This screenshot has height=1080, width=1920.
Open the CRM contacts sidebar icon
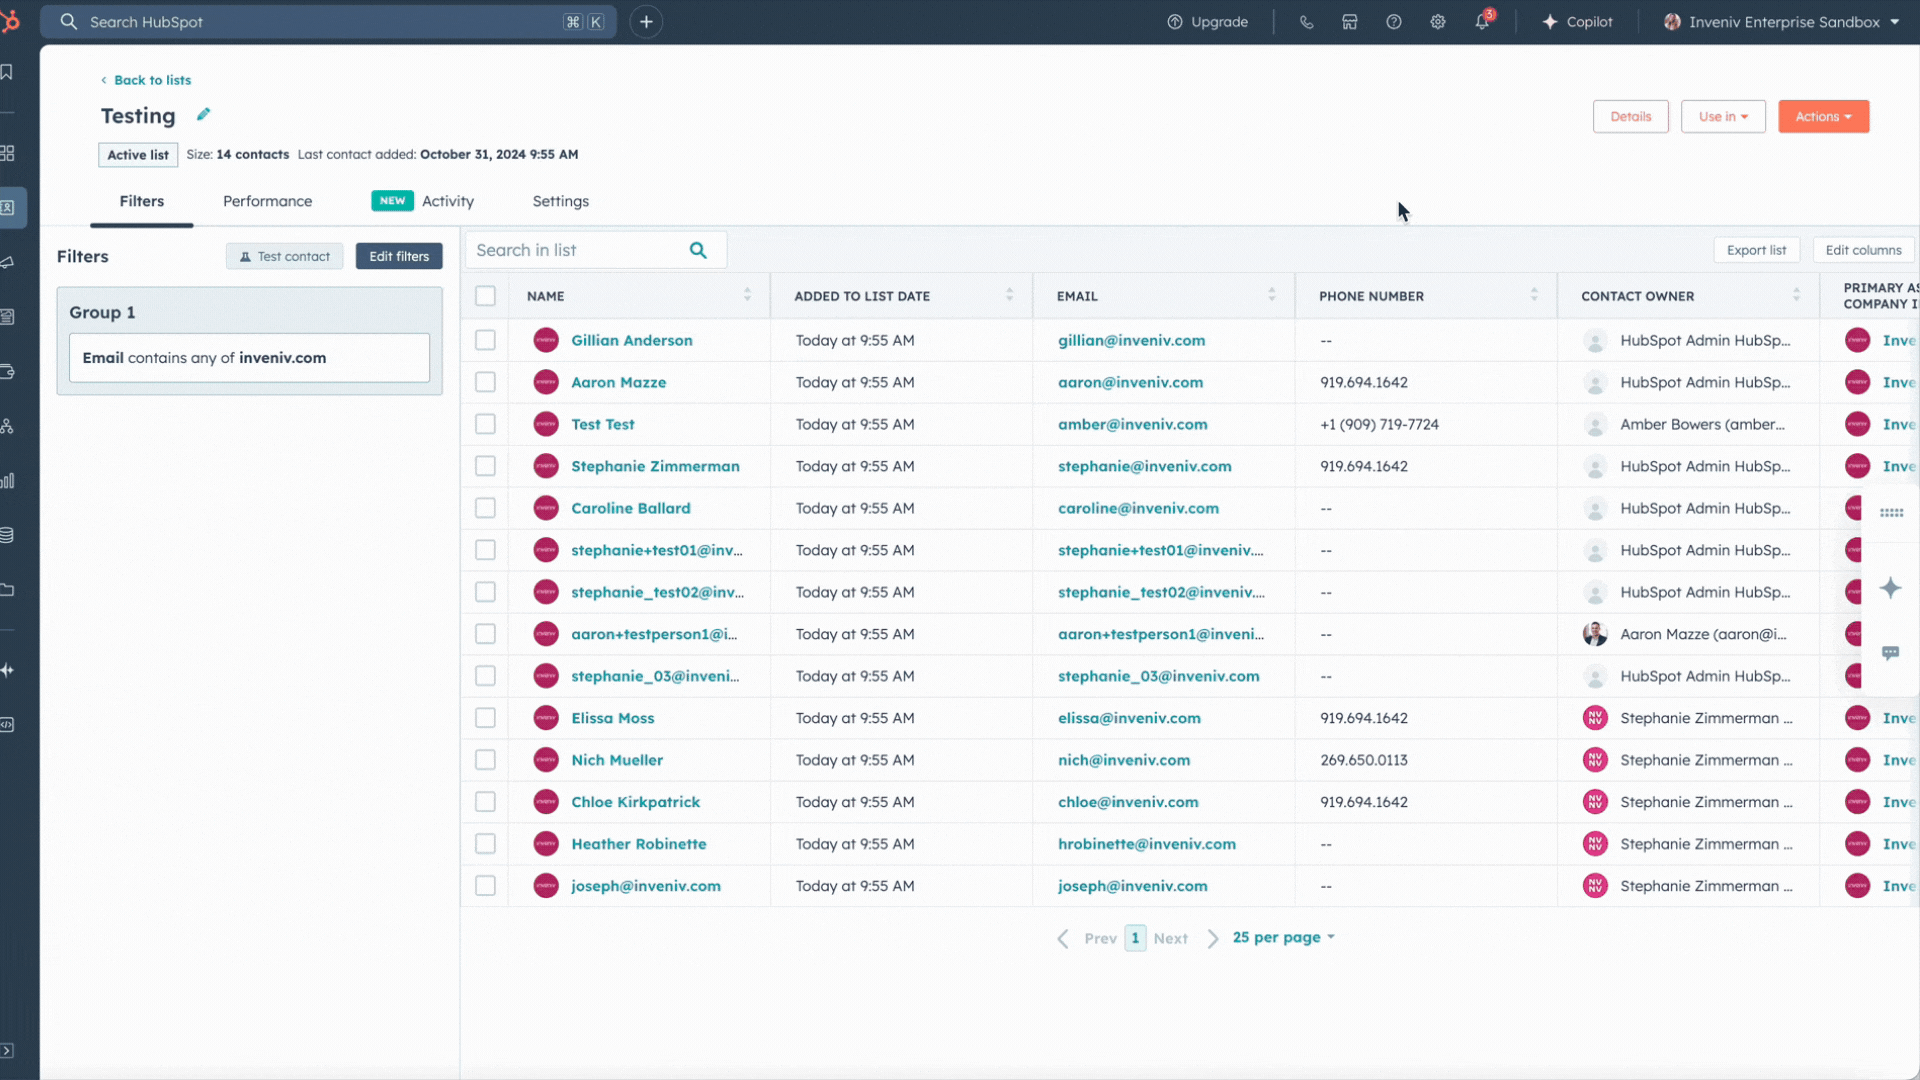(x=7, y=208)
